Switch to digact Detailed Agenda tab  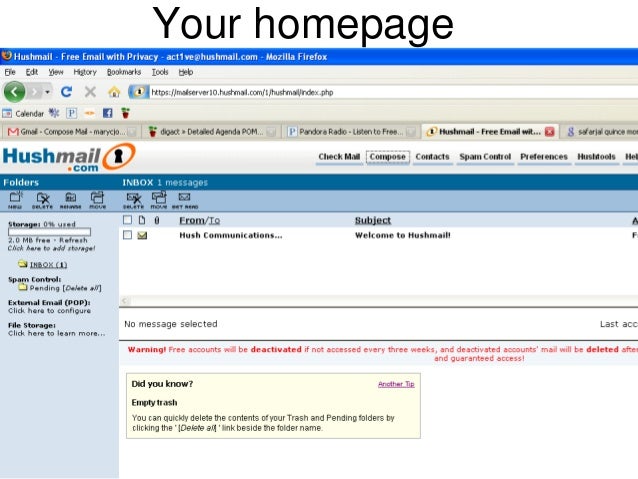(212, 132)
